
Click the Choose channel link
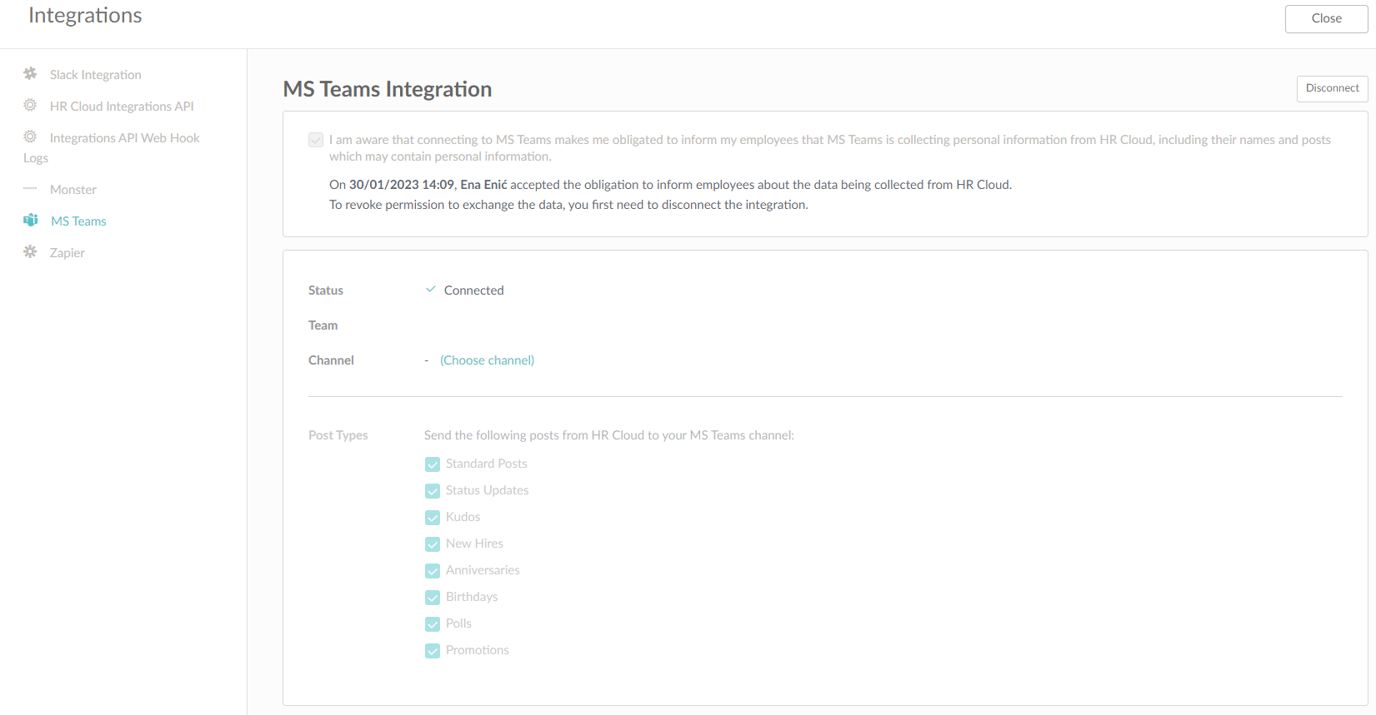(487, 360)
